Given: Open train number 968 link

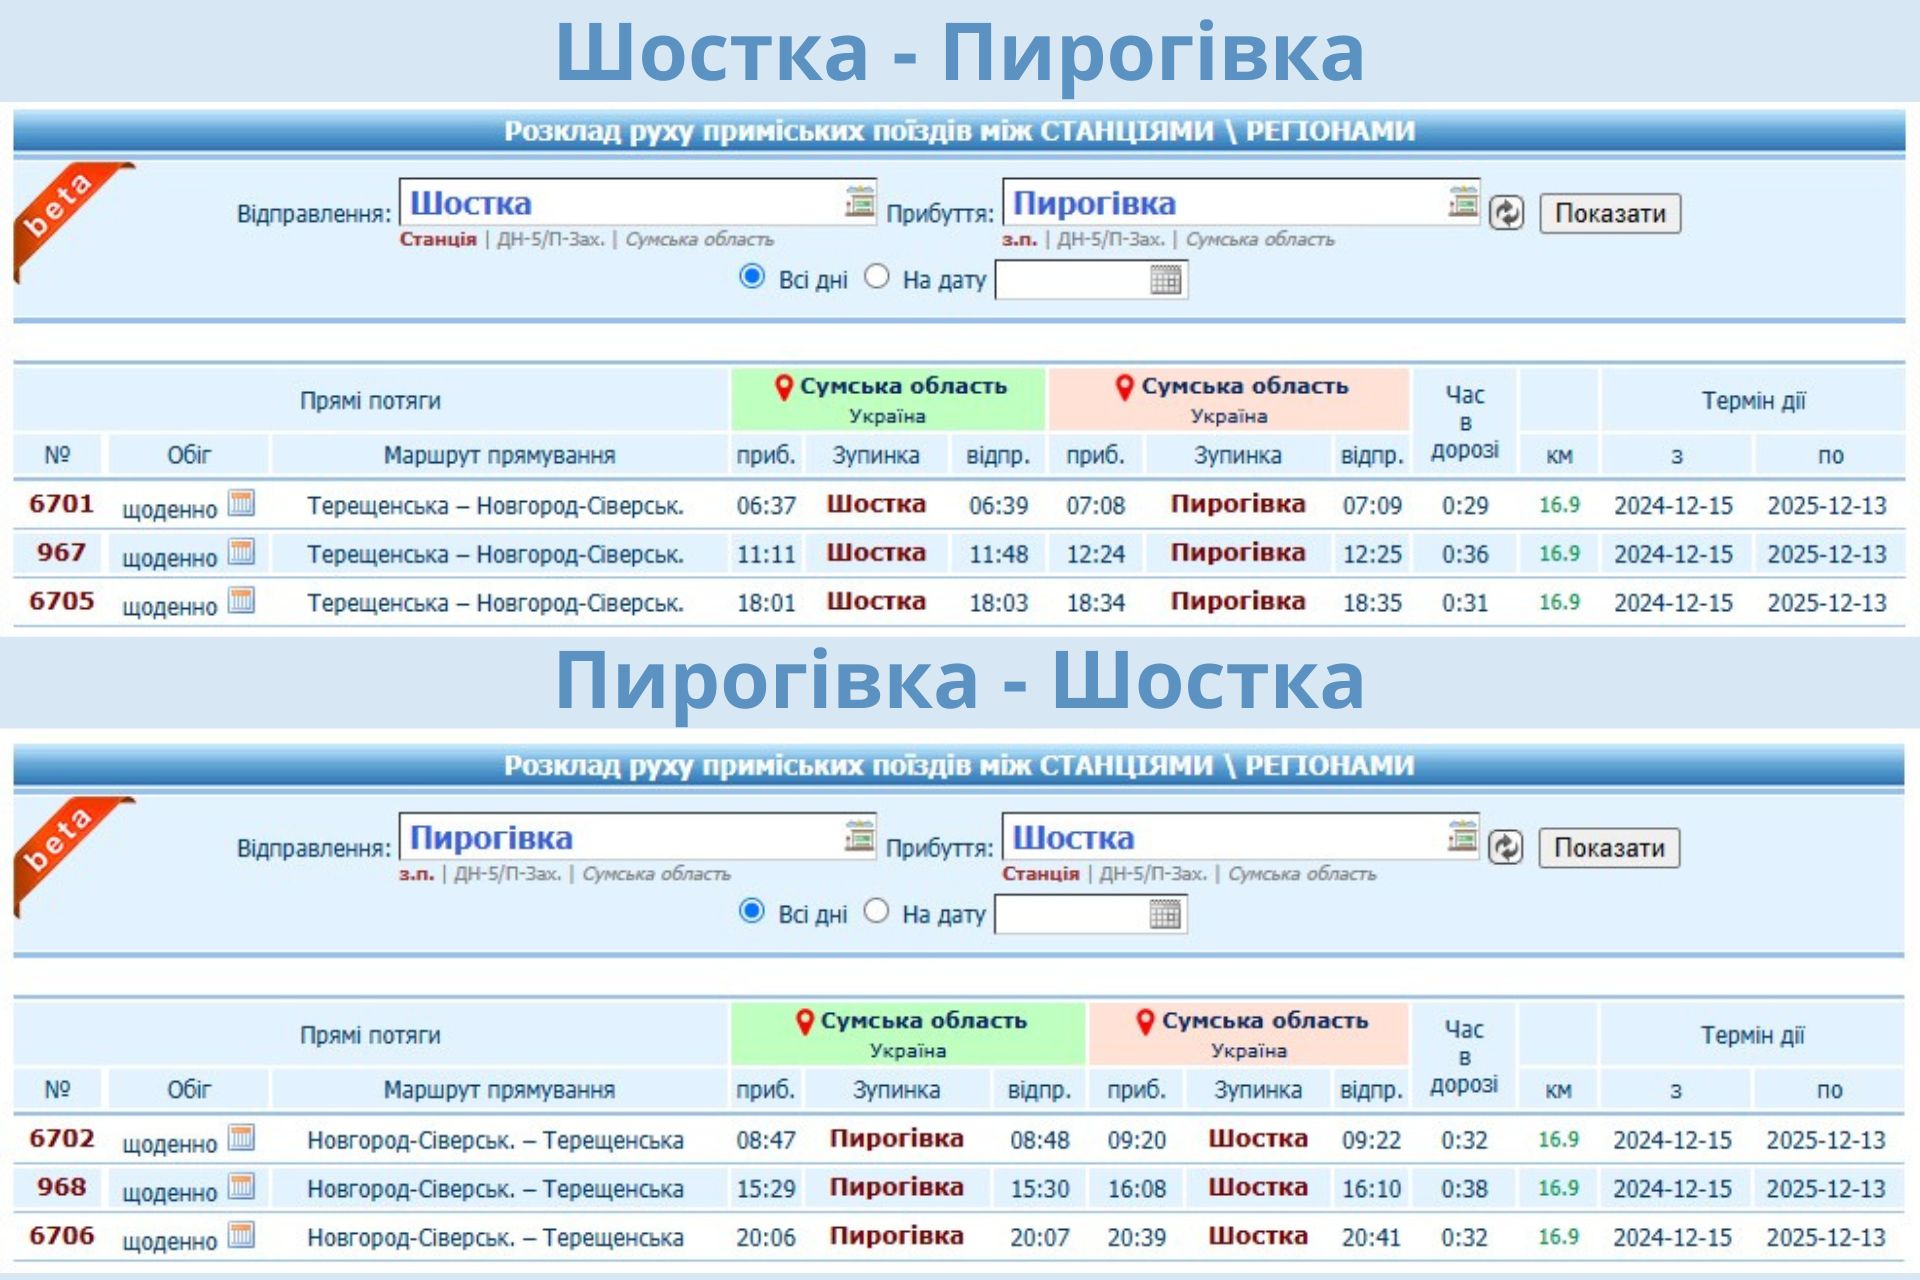Looking at the screenshot, I should point(61,1187).
